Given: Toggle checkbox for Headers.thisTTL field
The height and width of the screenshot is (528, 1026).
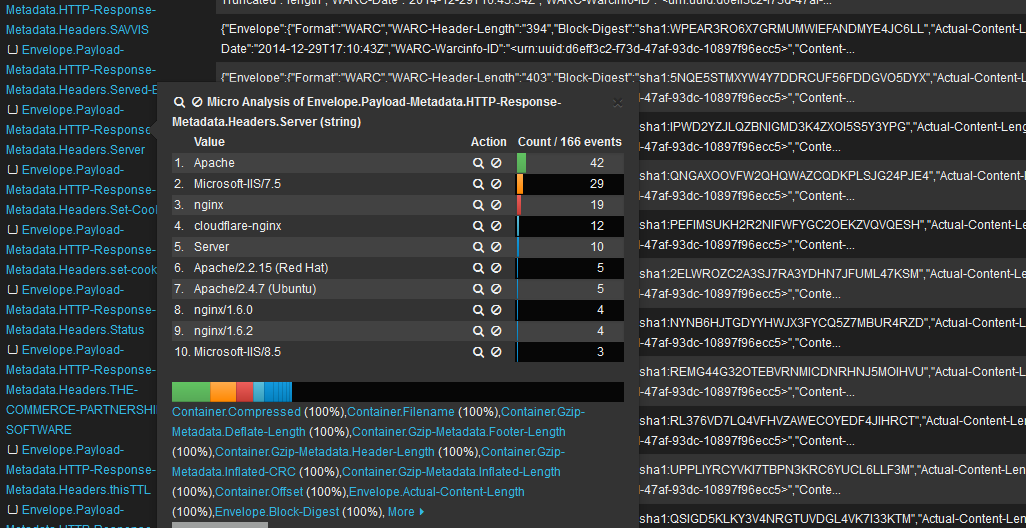Looking at the screenshot, I should (x=12, y=449).
